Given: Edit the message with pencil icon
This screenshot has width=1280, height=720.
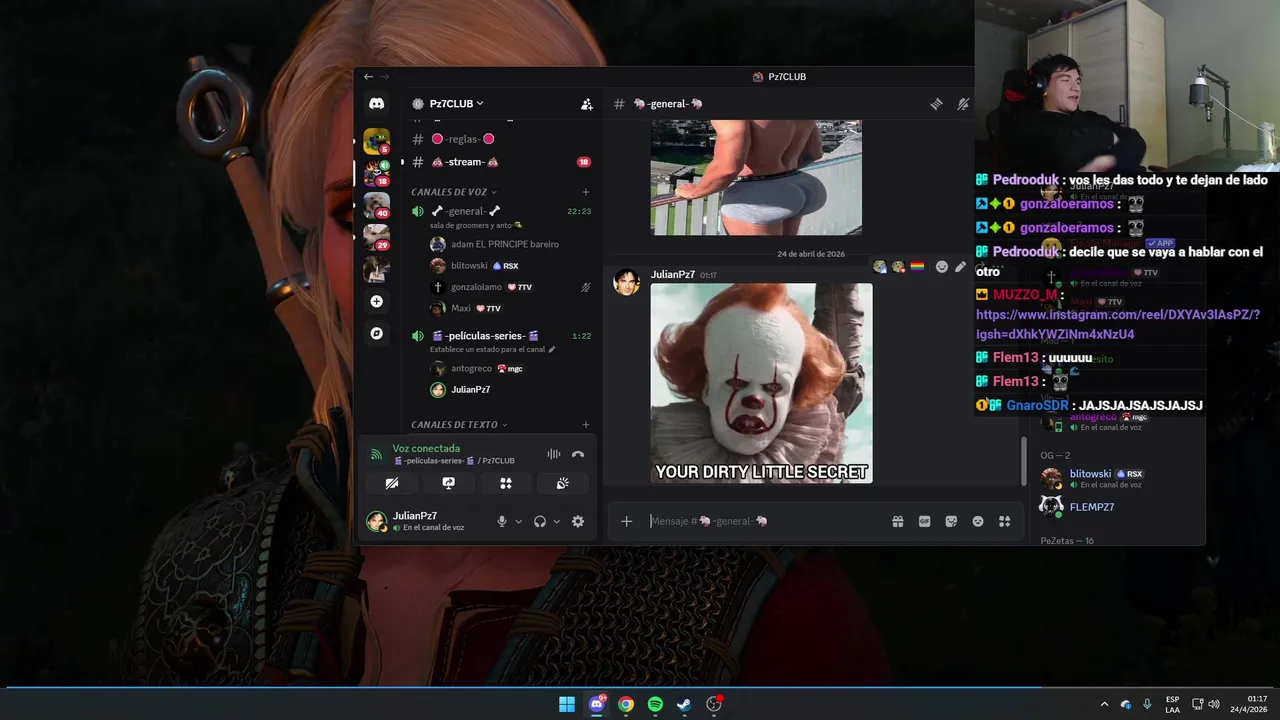Looking at the screenshot, I should click(x=961, y=267).
